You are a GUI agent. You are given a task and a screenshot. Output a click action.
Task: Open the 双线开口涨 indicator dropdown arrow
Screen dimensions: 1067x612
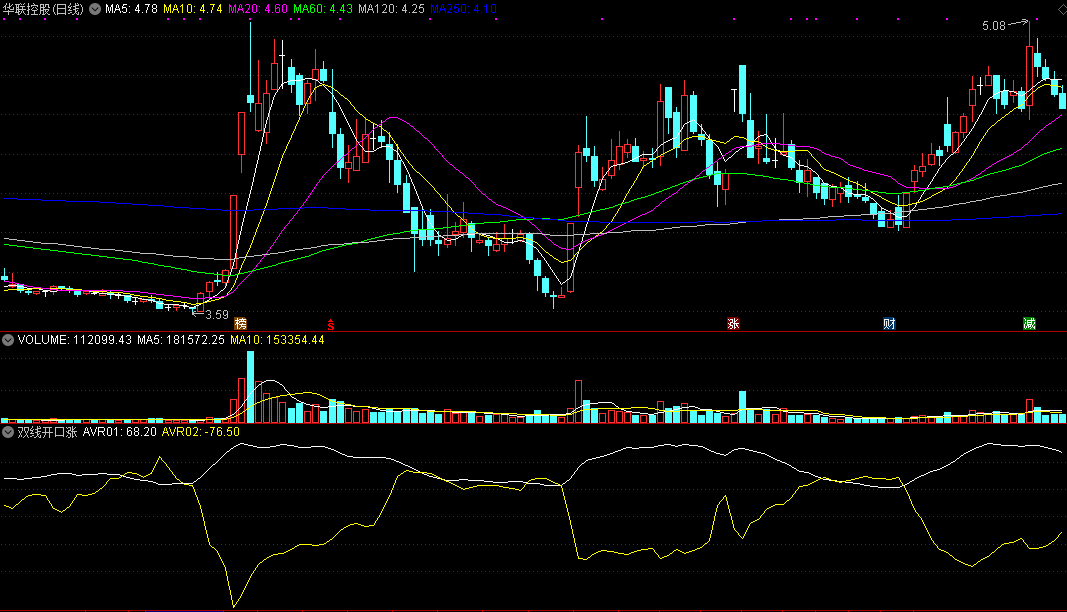[x=8, y=432]
